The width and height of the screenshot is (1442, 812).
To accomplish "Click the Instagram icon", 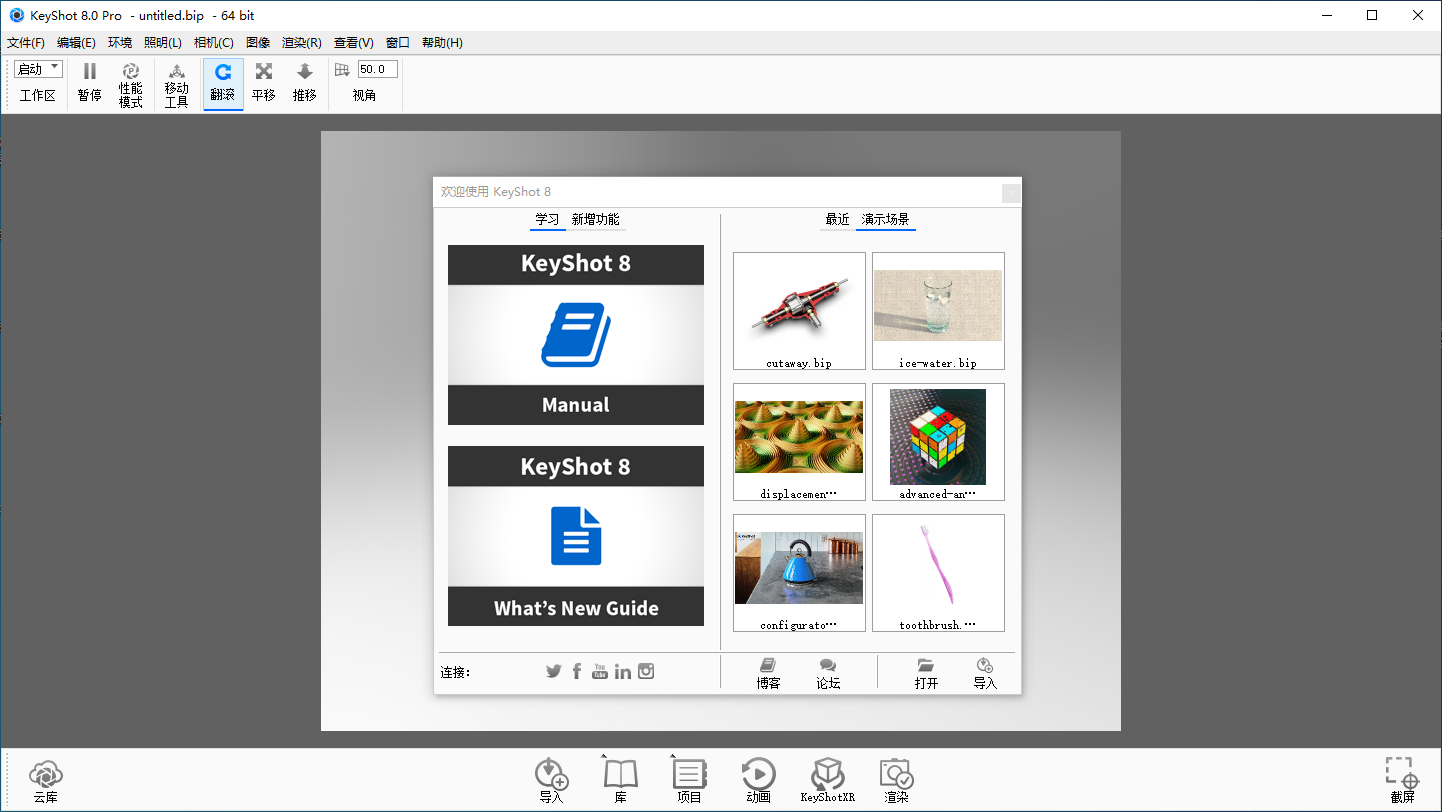I will pyautogui.click(x=646, y=671).
